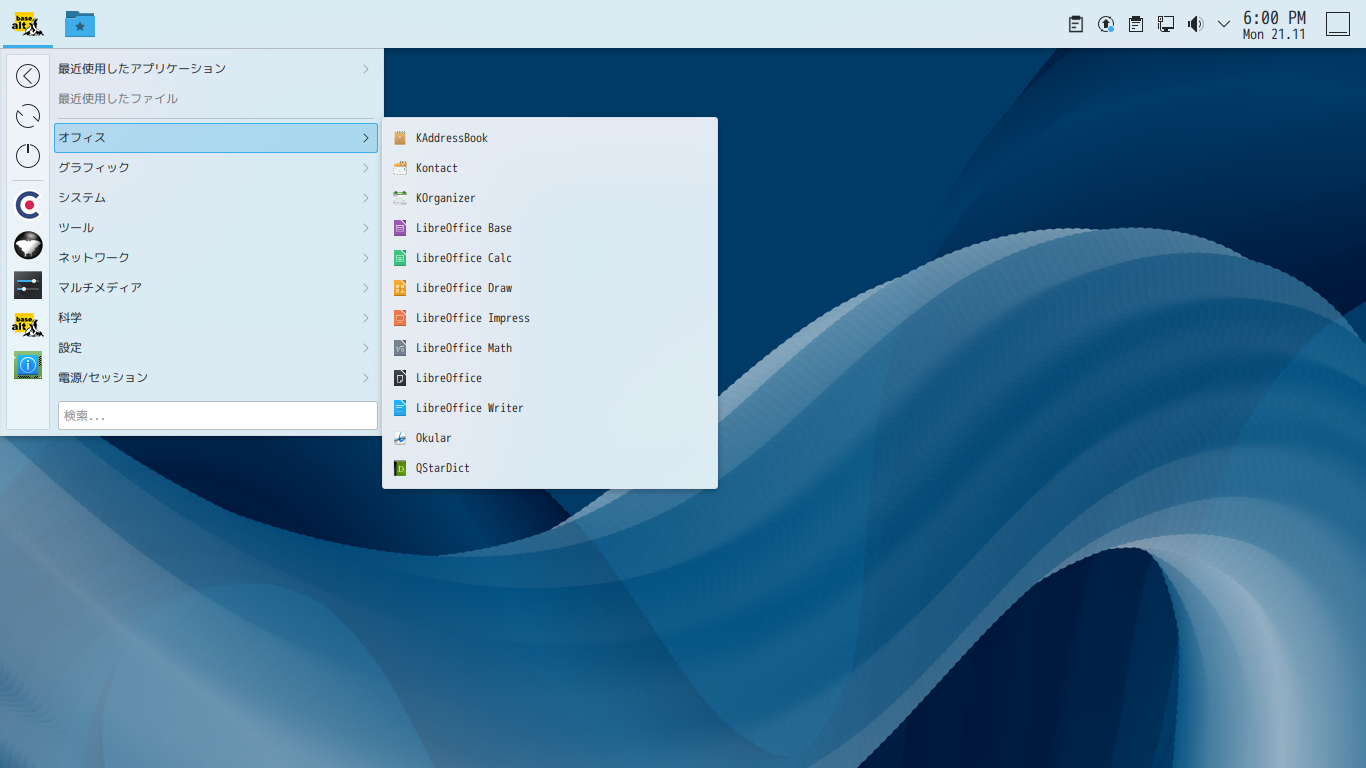Open the 6:00 PM clock calendar

click(x=1274, y=25)
